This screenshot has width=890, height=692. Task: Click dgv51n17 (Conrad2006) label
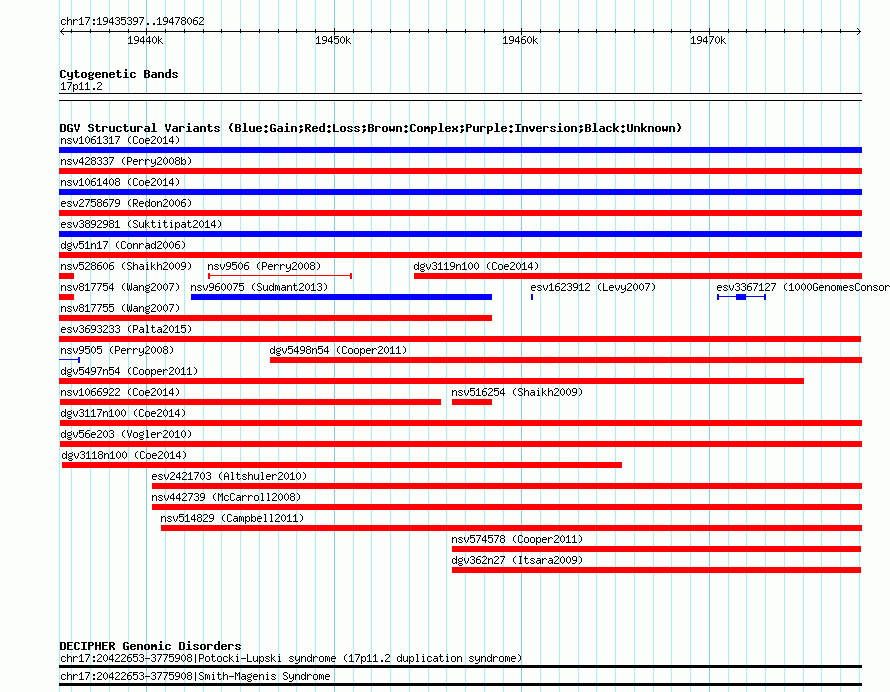(x=123, y=245)
